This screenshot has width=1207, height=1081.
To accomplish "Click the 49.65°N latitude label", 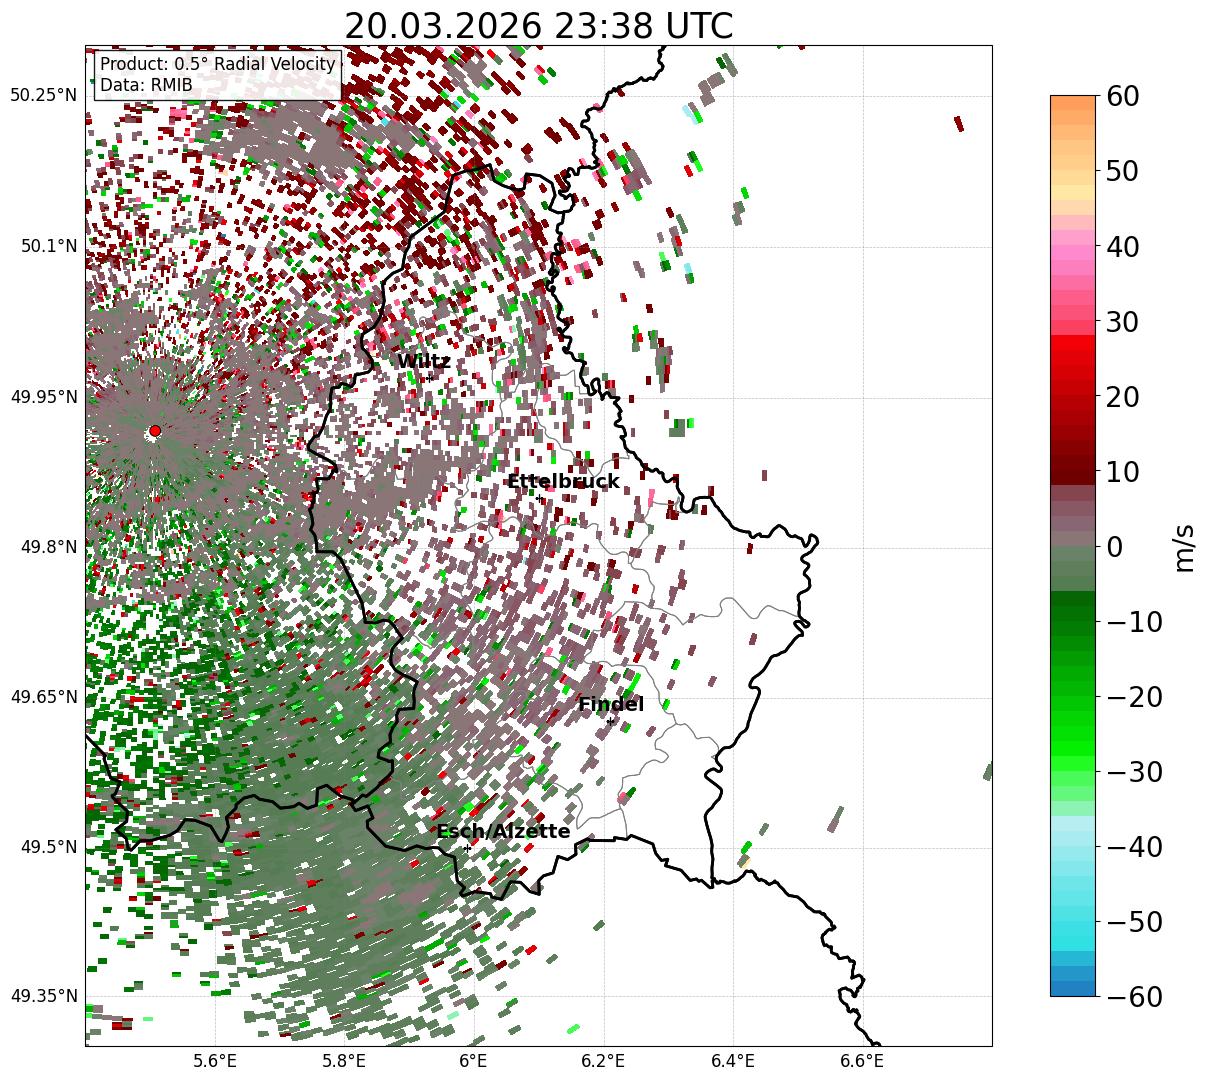I will coord(44,697).
